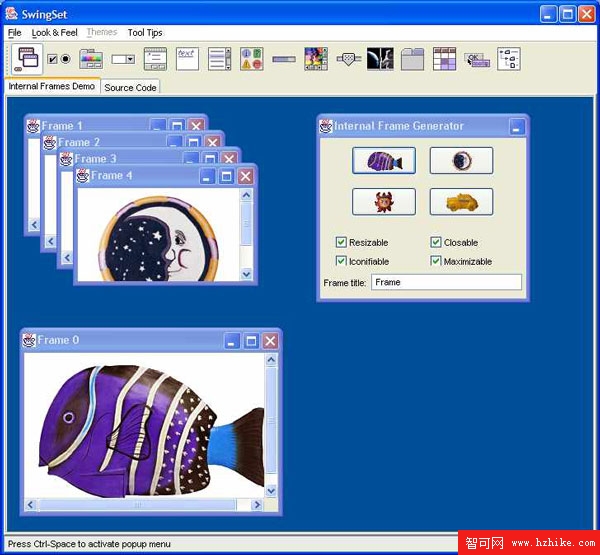Image resolution: width=600 pixels, height=555 pixels.
Task: Click Frame 0 horizontal scroll left arrow
Action: [x=30, y=505]
